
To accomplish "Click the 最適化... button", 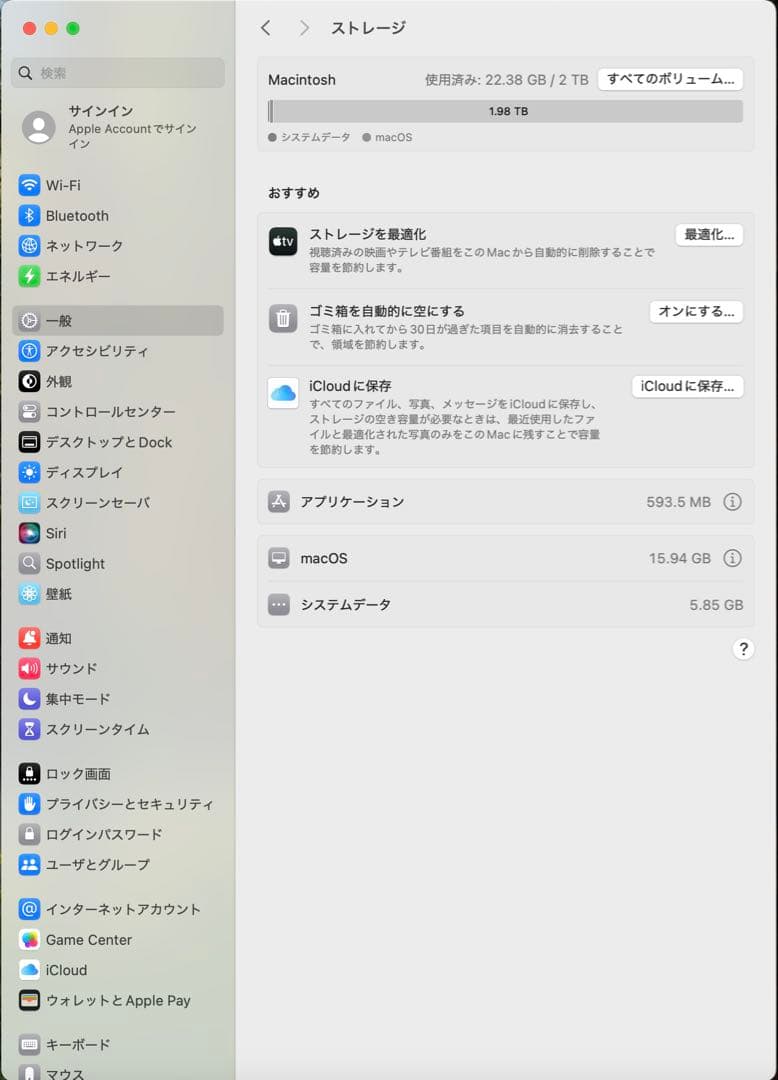I will click(x=708, y=235).
